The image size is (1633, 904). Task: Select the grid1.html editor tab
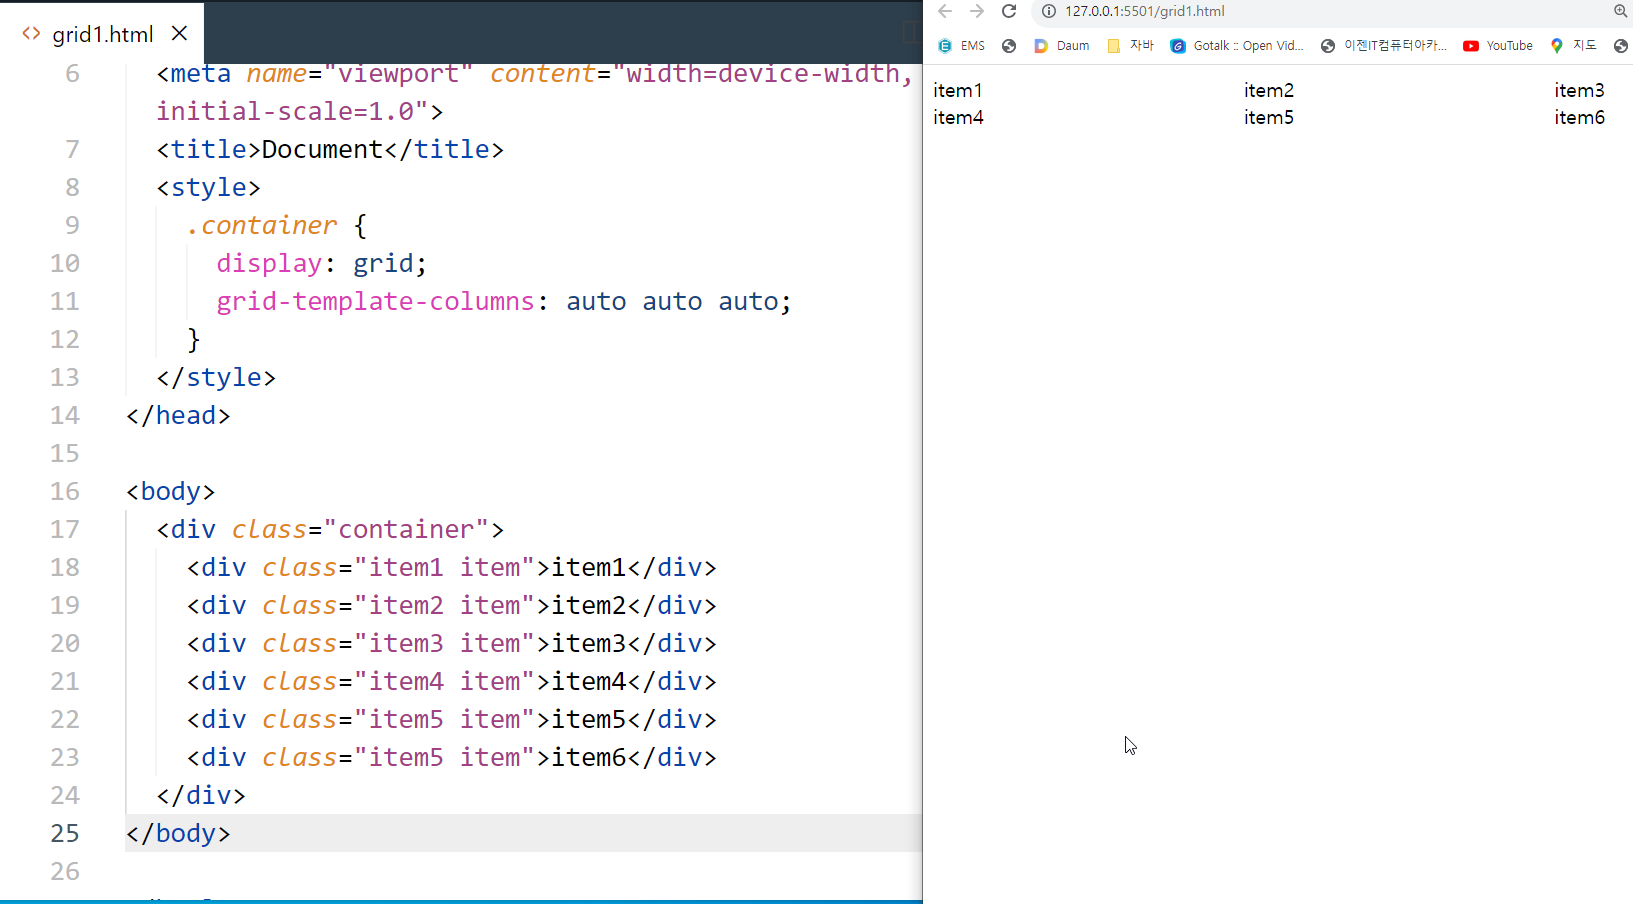(103, 34)
